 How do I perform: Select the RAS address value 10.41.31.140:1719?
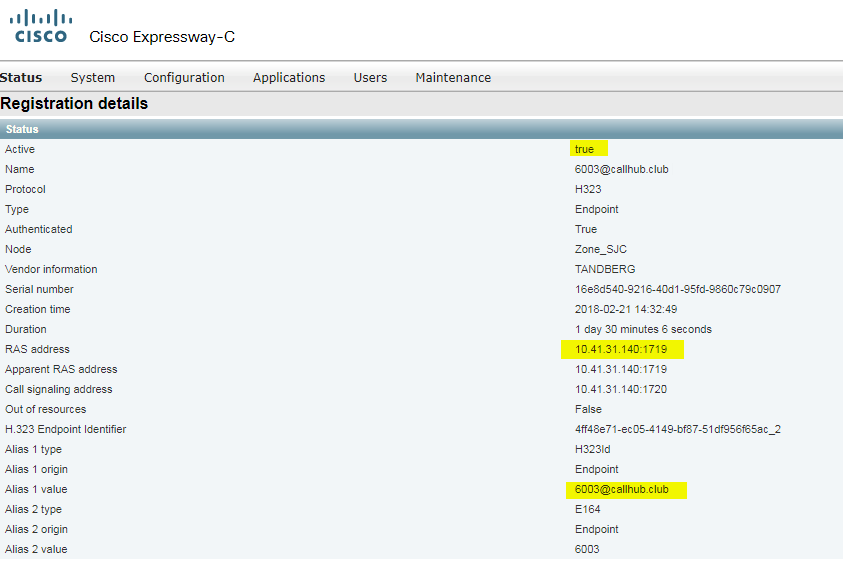[621, 349]
